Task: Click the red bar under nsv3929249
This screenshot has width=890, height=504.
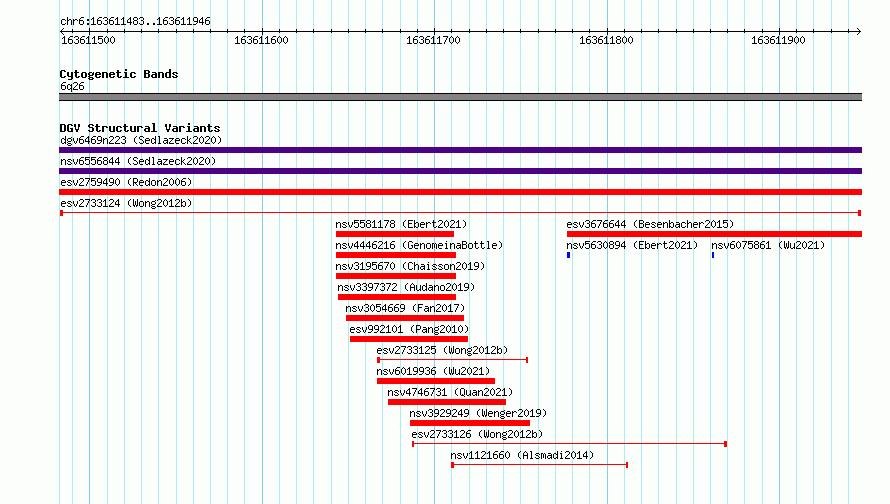Action: tap(469, 423)
